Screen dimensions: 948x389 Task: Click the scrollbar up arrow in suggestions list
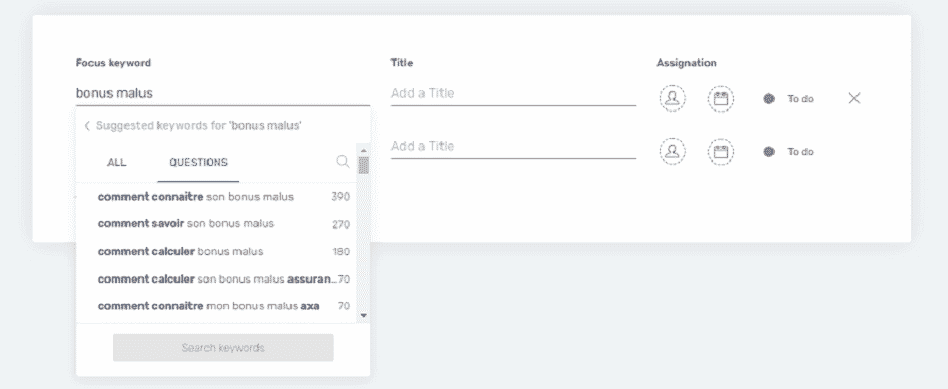click(363, 151)
